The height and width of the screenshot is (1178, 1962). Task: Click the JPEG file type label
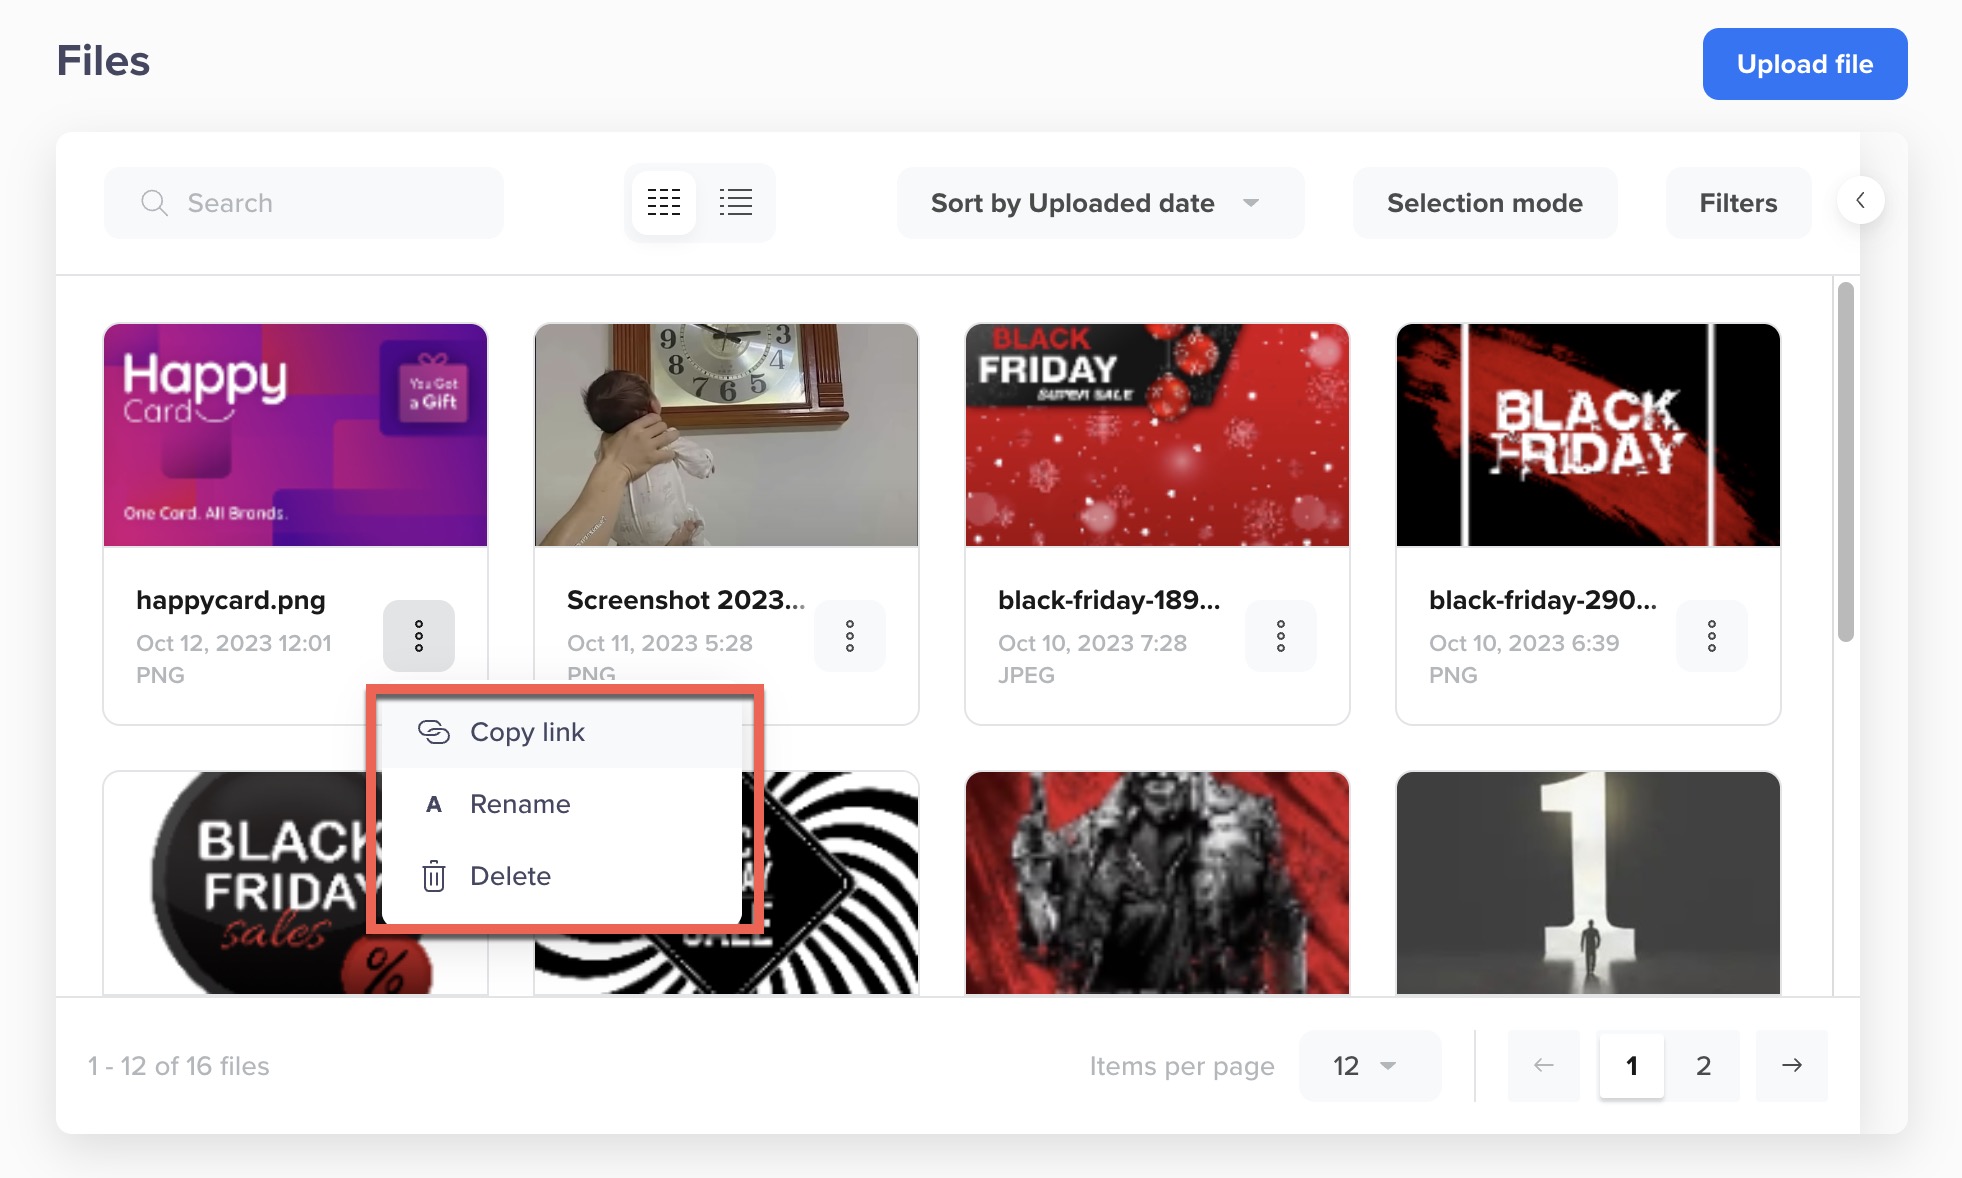1026,675
